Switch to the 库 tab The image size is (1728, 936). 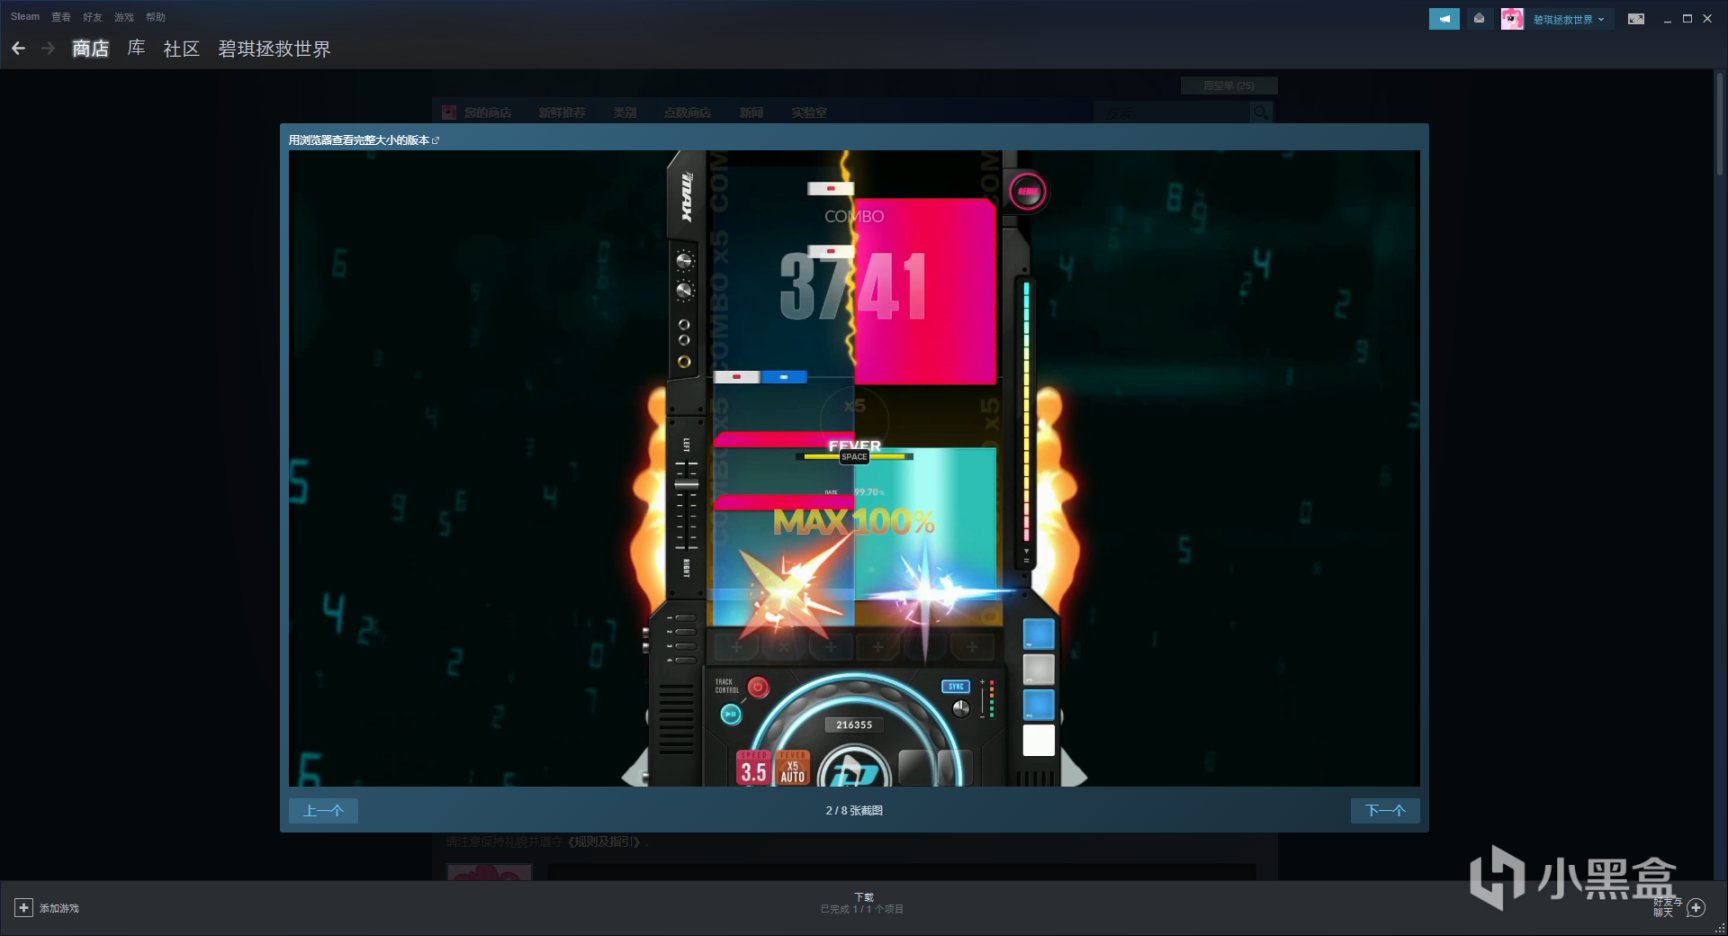tap(136, 48)
